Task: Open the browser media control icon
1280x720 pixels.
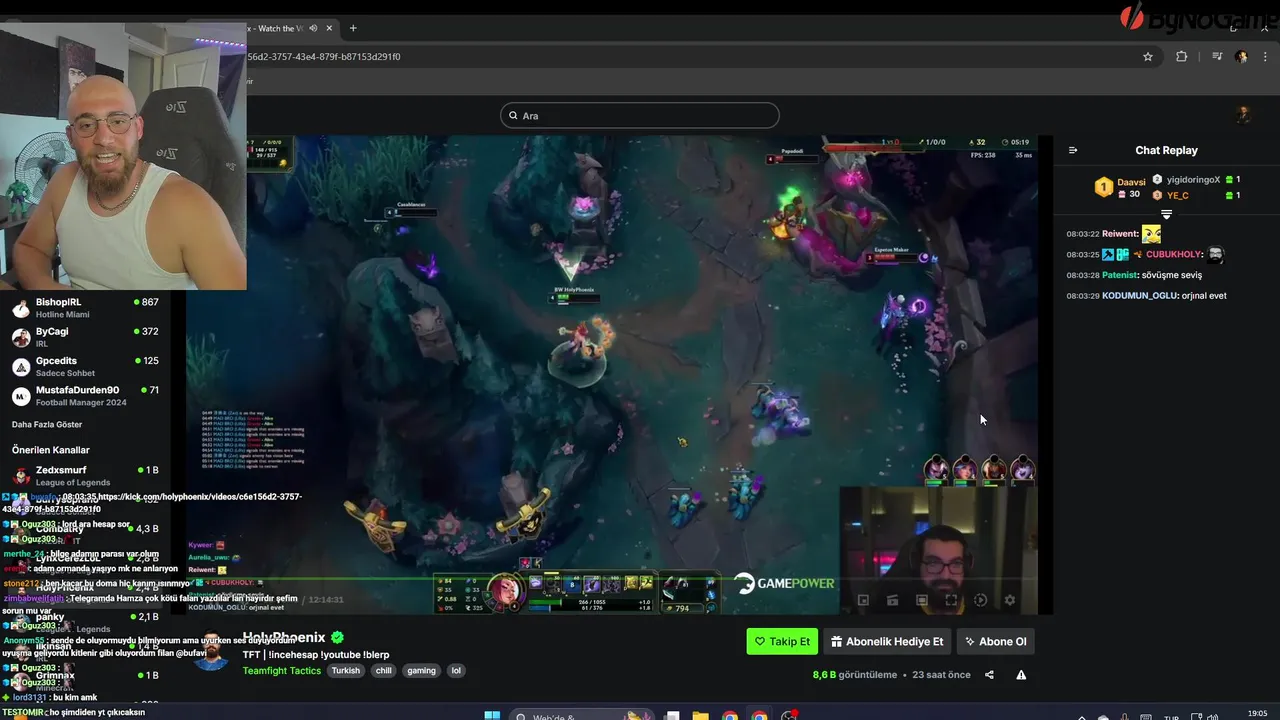Action: coord(1217,57)
